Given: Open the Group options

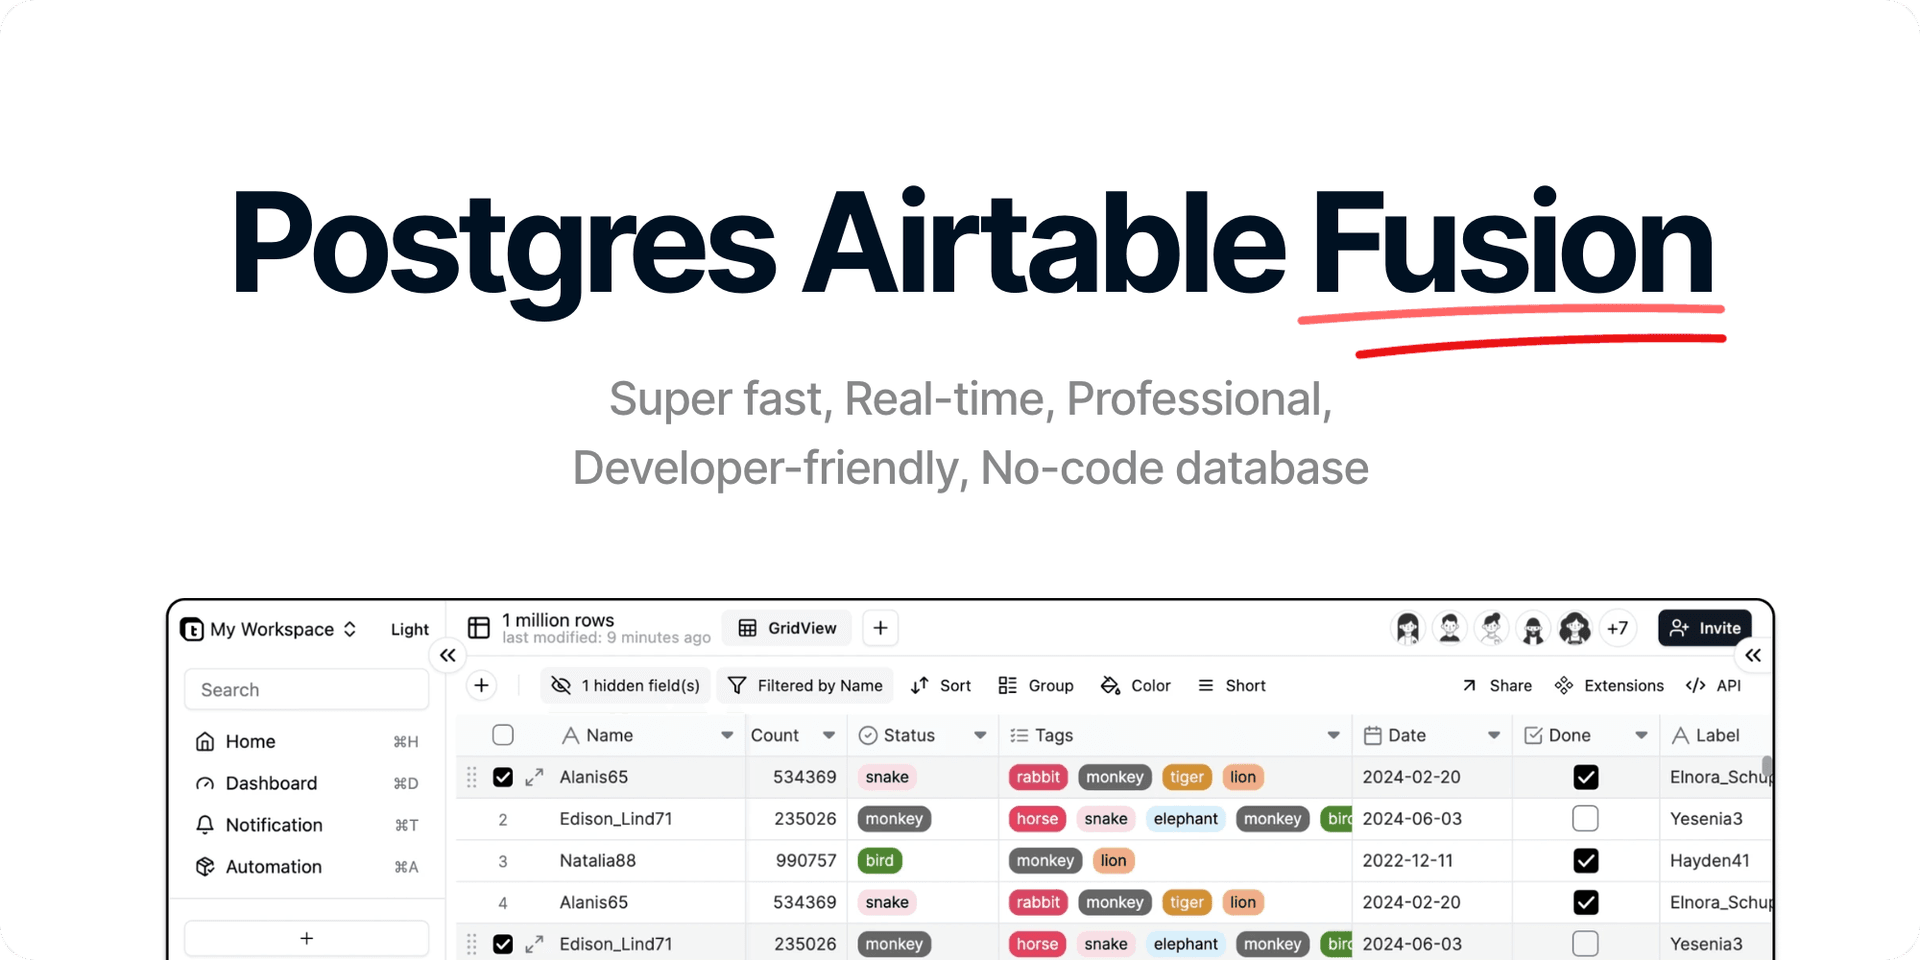Looking at the screenshot, I should coord(1036,685).
